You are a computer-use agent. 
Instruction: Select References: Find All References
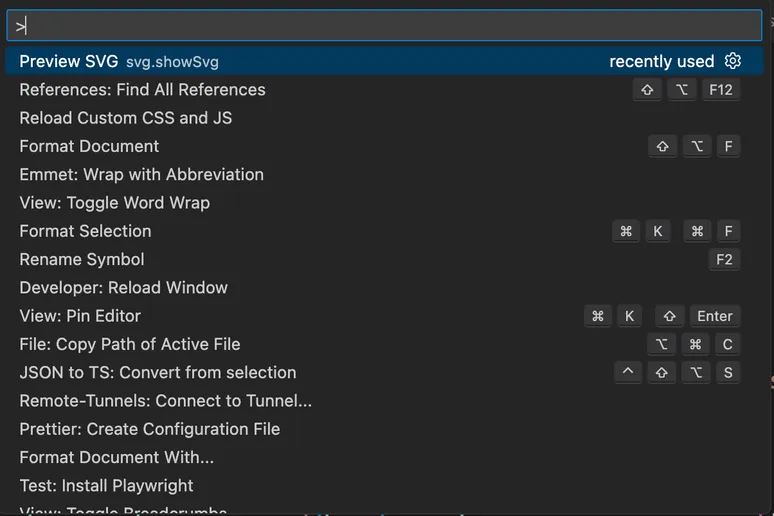click(142, 90)
